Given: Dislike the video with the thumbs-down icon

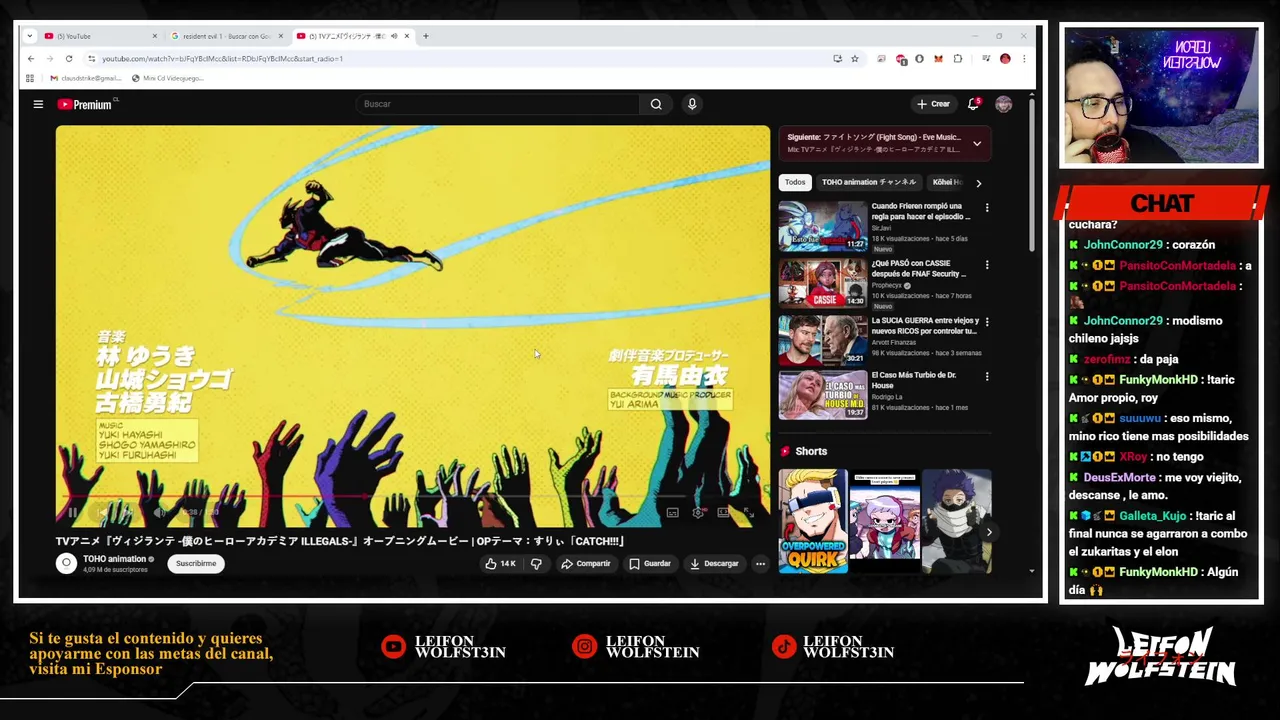Looking at the screenshot, I should coord(536,564).
